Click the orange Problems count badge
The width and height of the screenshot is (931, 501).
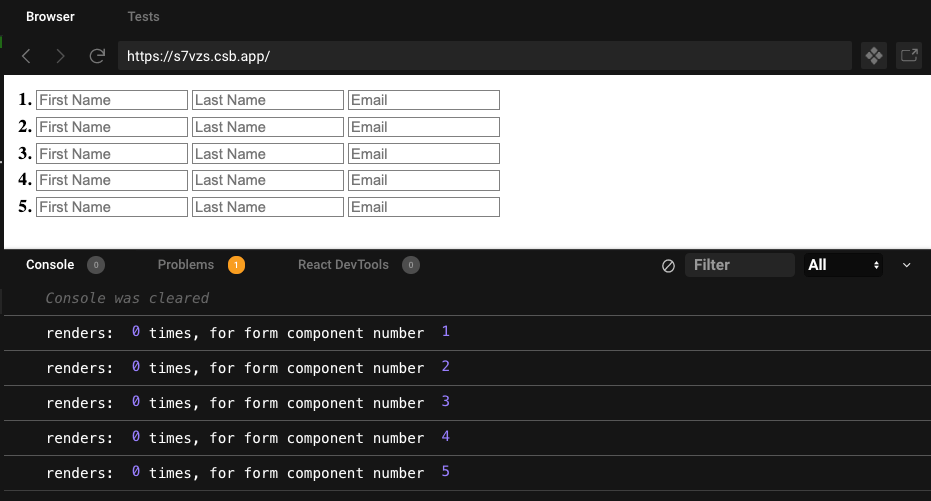[236, 265]
